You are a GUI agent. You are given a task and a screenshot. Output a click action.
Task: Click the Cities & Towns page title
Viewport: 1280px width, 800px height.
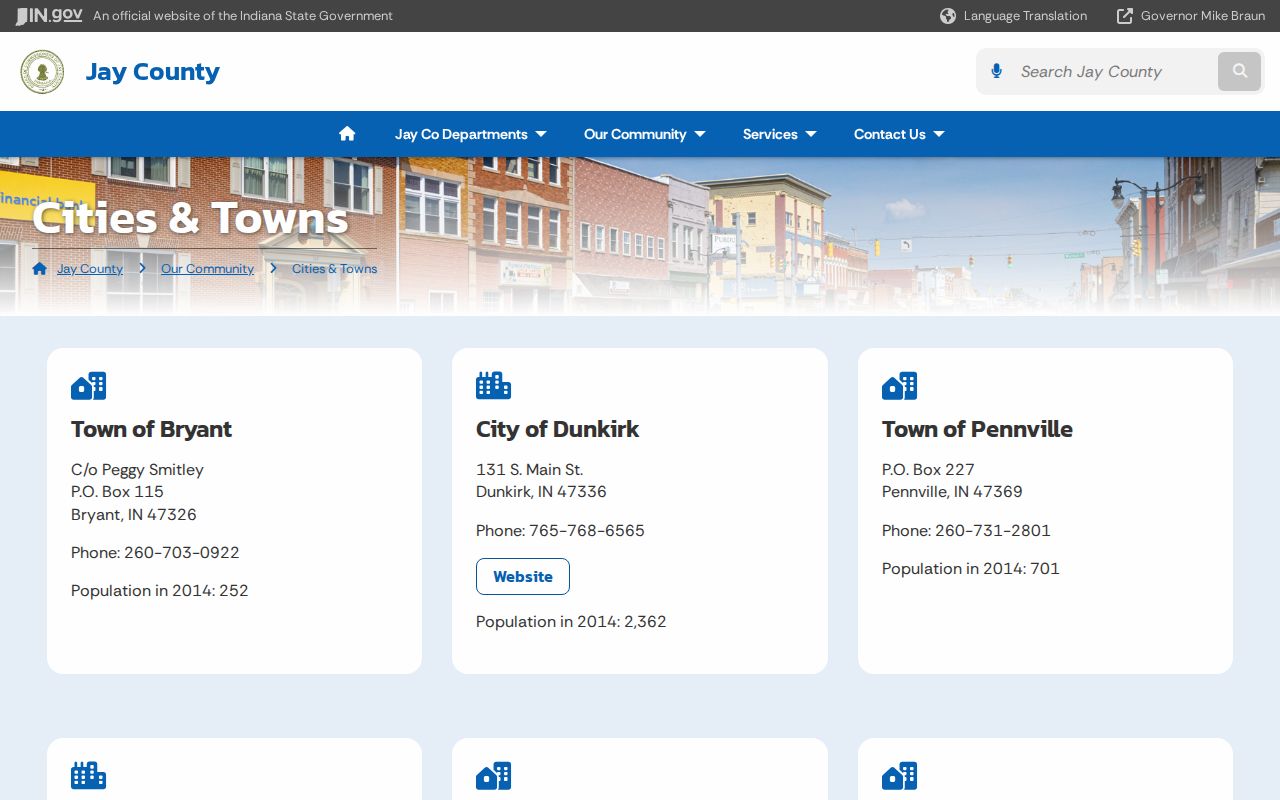pos(190,218)
